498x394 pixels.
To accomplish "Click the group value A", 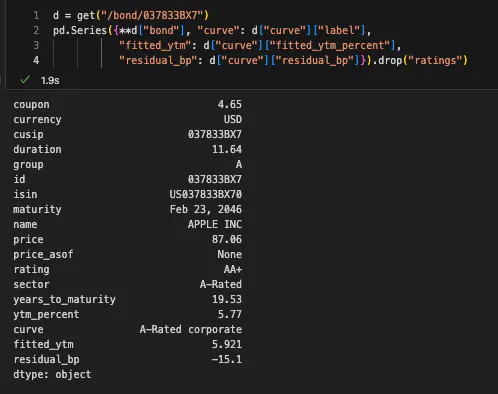I will [x=239, y=164].
